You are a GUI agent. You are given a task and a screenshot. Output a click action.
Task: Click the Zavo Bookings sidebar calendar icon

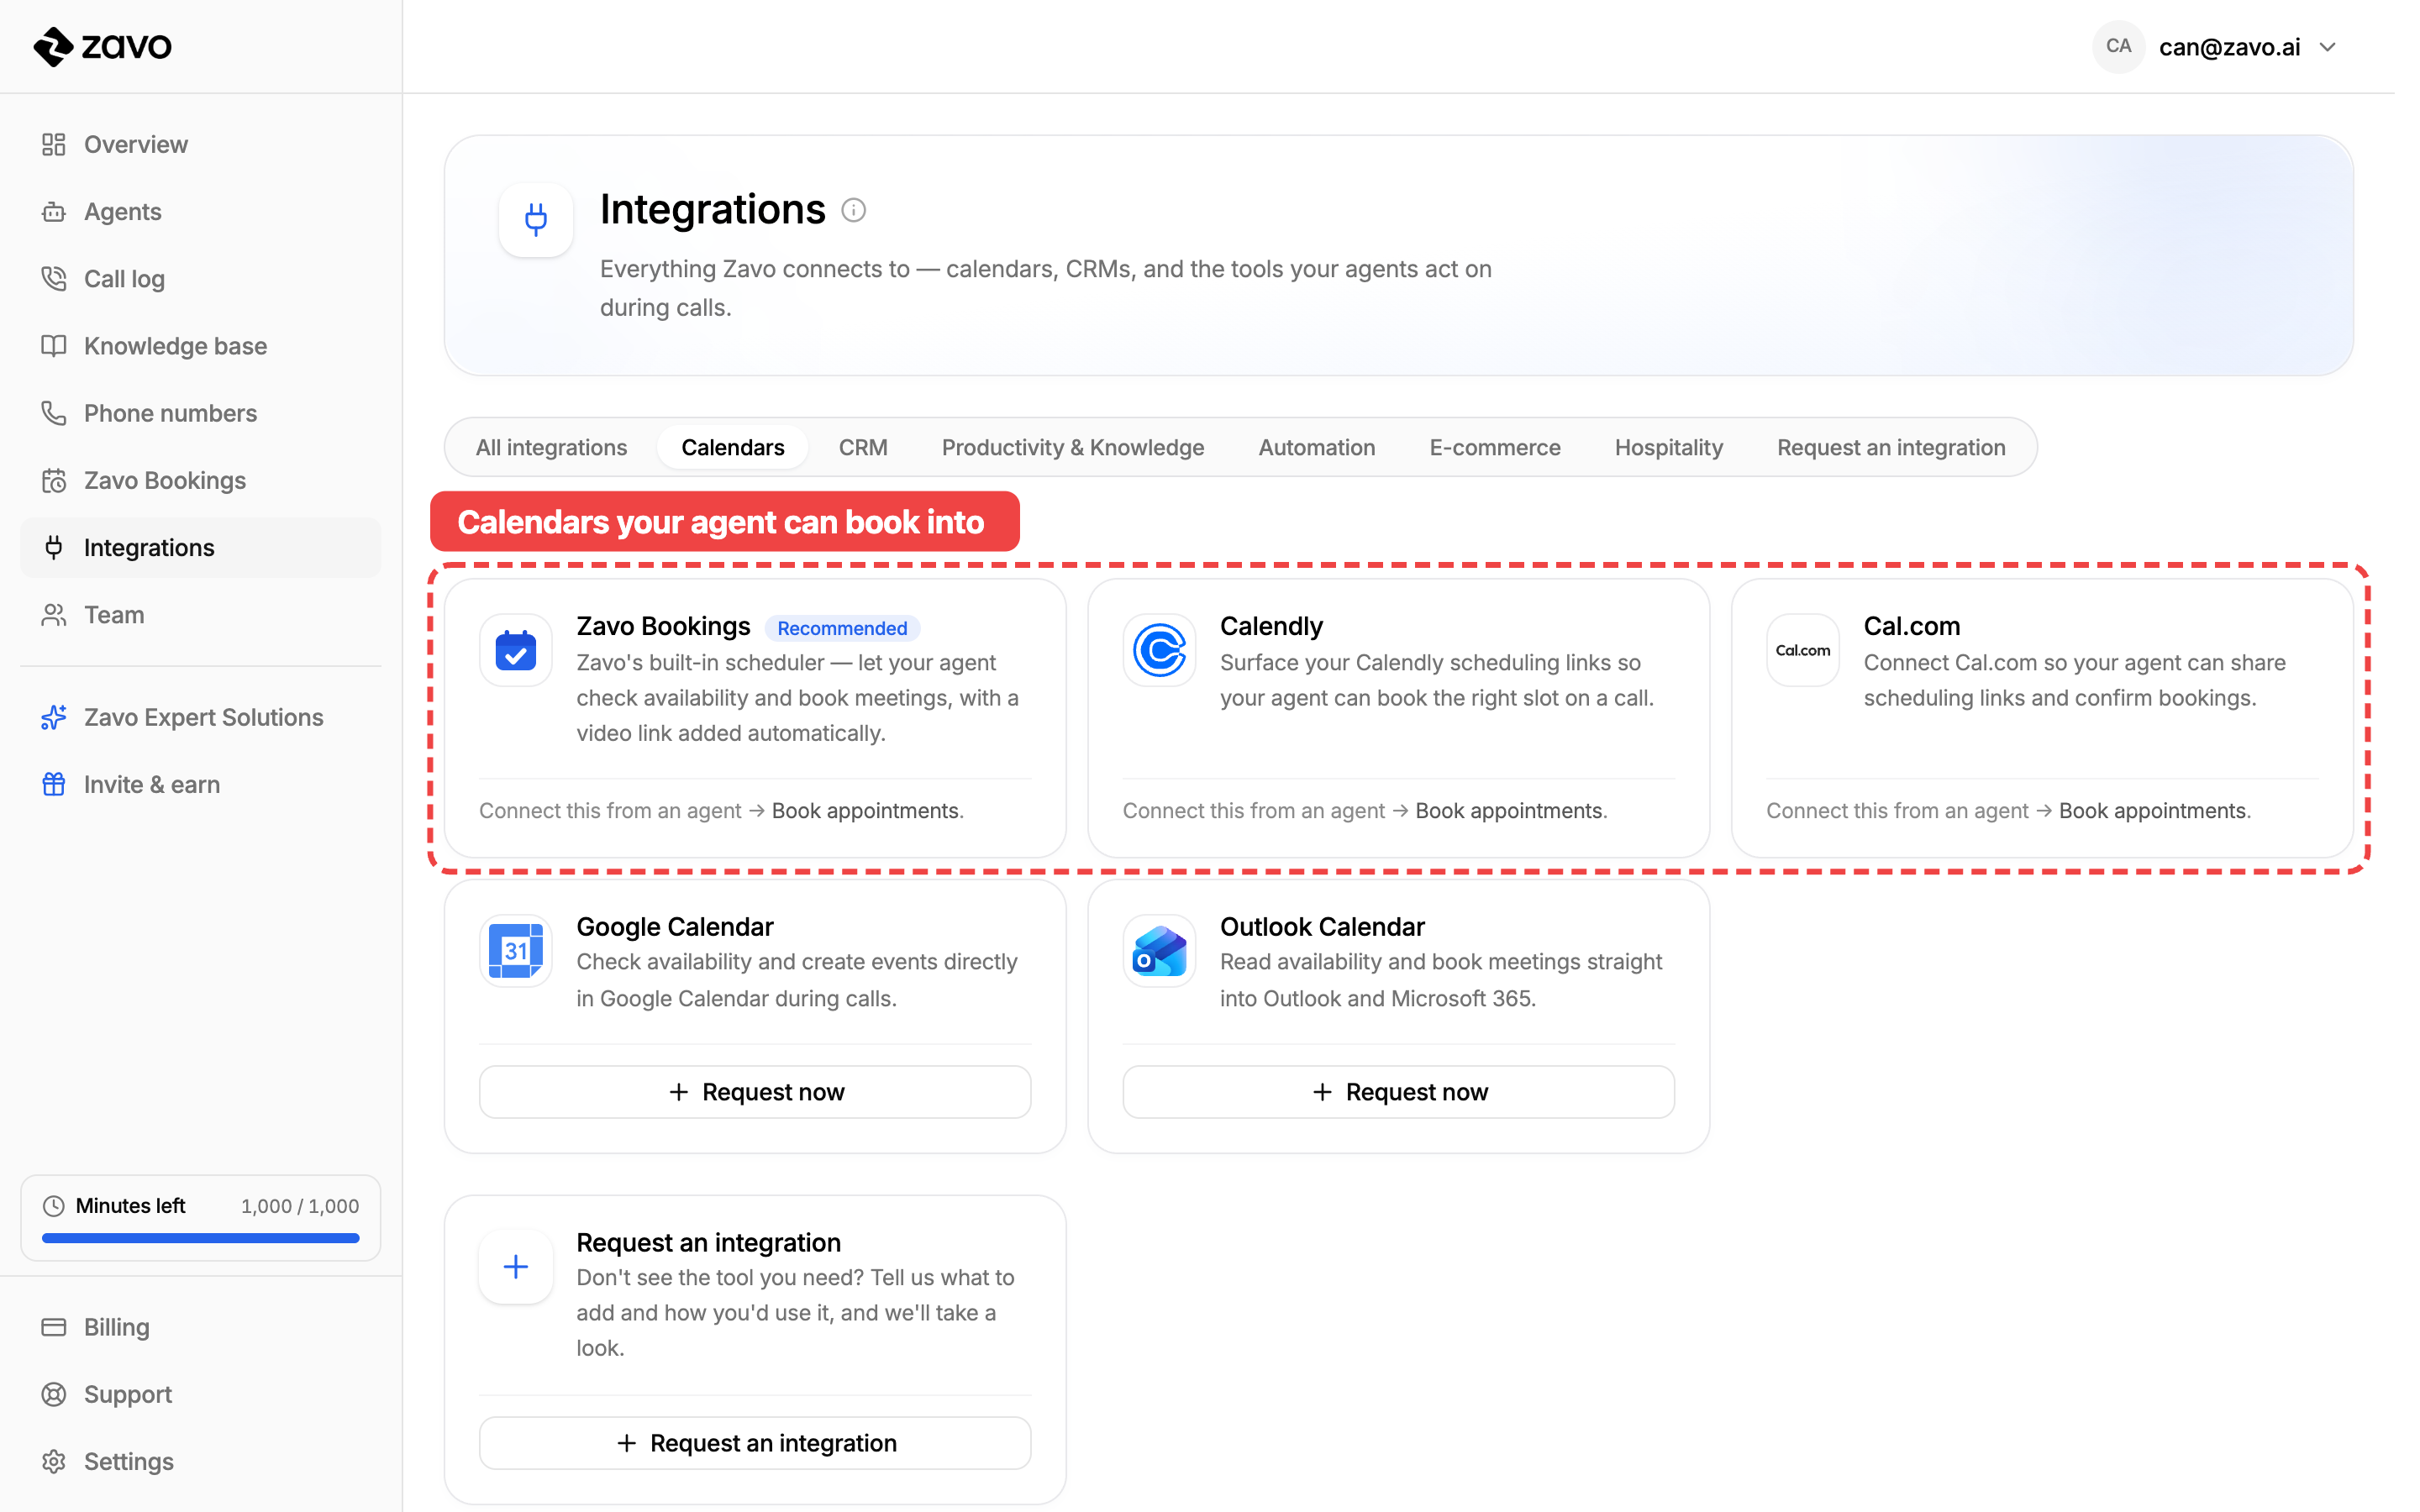click(x=54, y=481)
